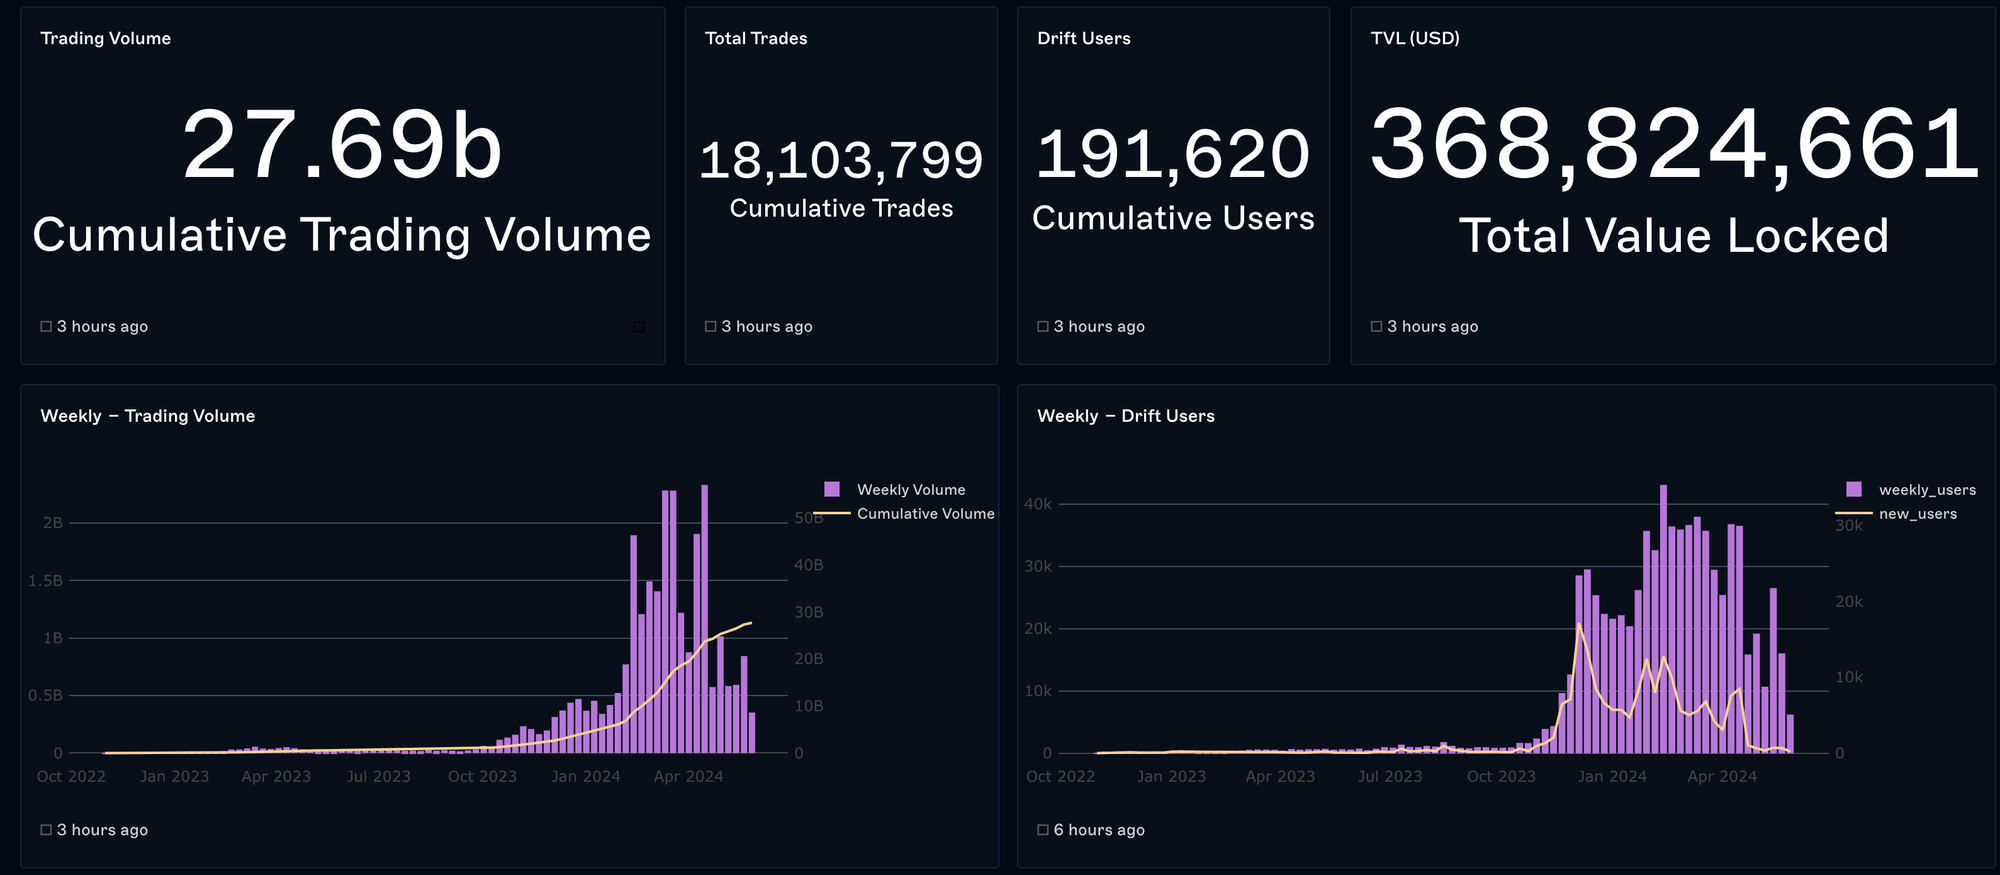Toggle the weekly_users series in the legend
This screenshot has height=875, width=2000.
point(1926,490)
